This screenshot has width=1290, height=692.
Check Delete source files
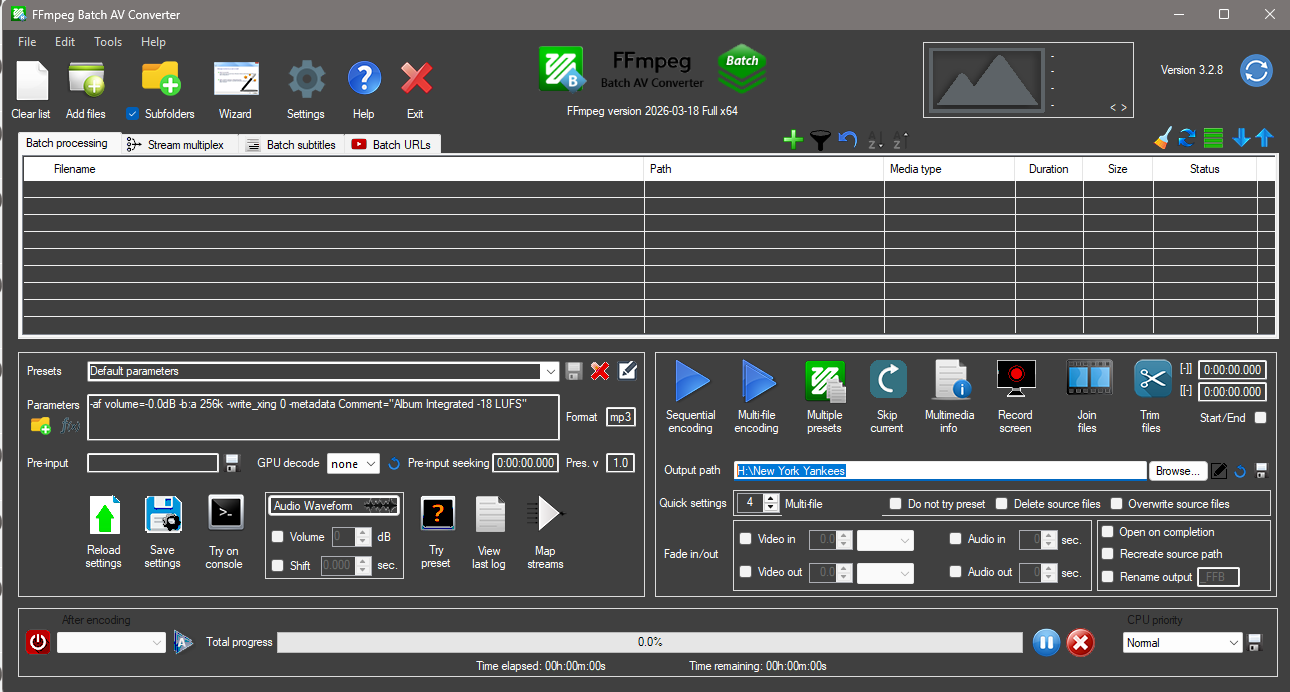1003,504
